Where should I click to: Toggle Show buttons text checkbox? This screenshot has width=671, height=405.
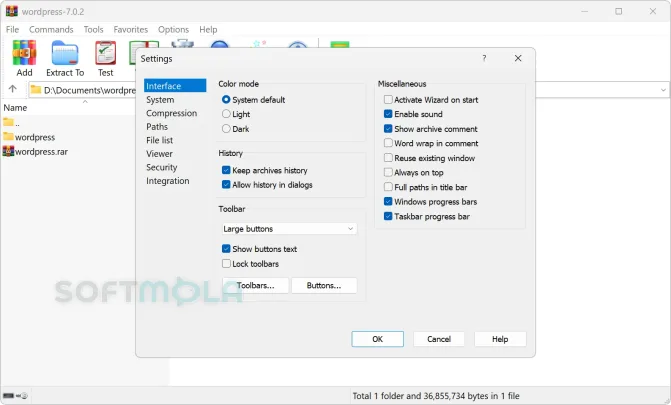click(226, 248)
